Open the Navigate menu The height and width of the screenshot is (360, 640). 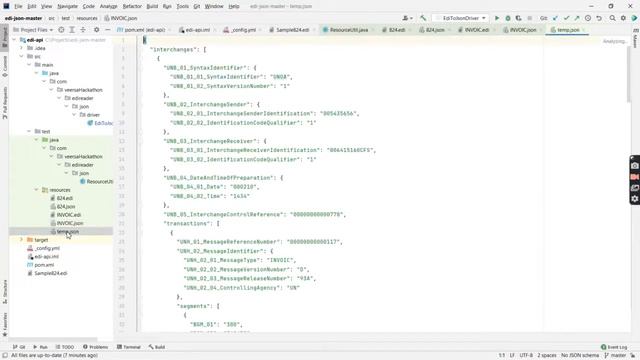67,7
